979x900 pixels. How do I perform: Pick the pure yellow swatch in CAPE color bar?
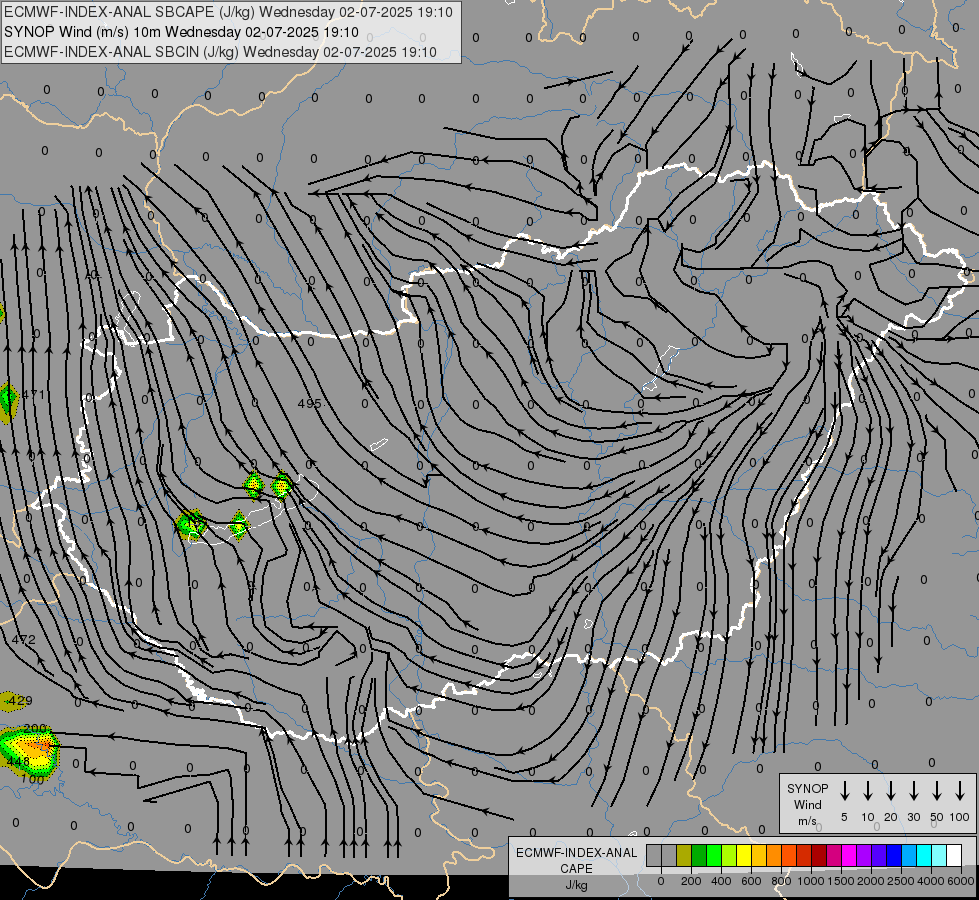pos(744,855)
